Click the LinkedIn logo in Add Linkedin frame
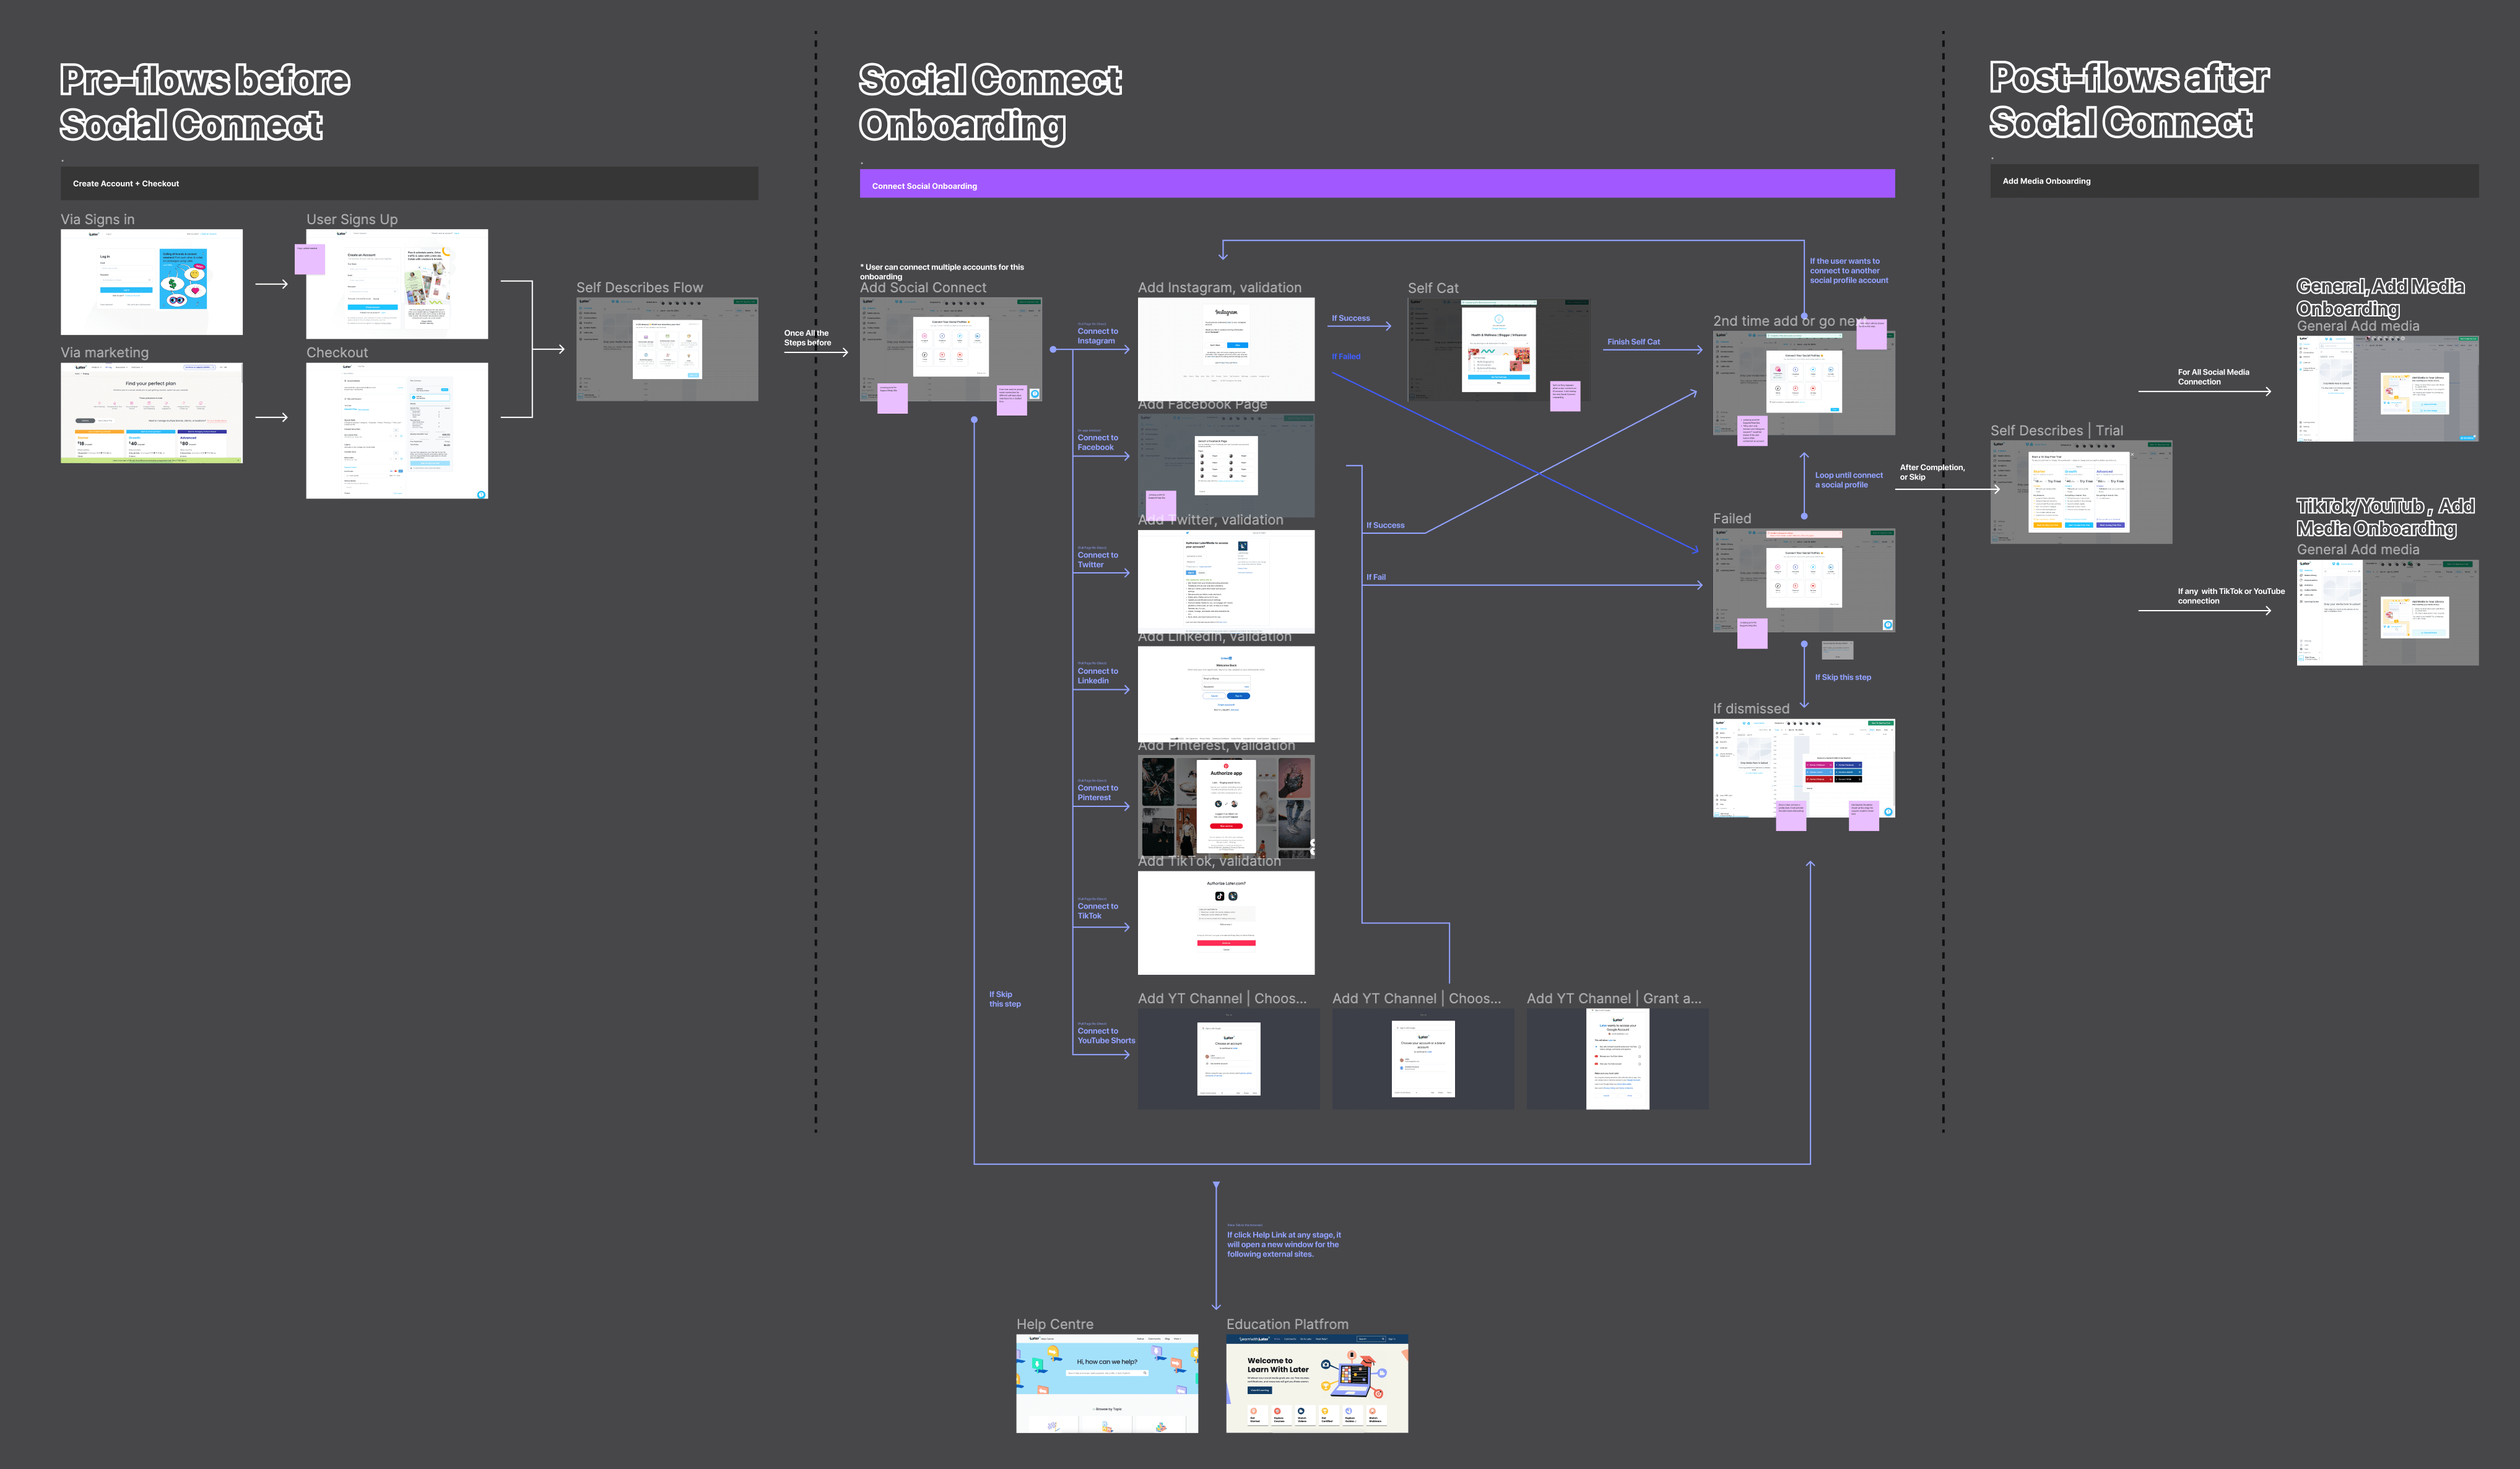 1226,658
